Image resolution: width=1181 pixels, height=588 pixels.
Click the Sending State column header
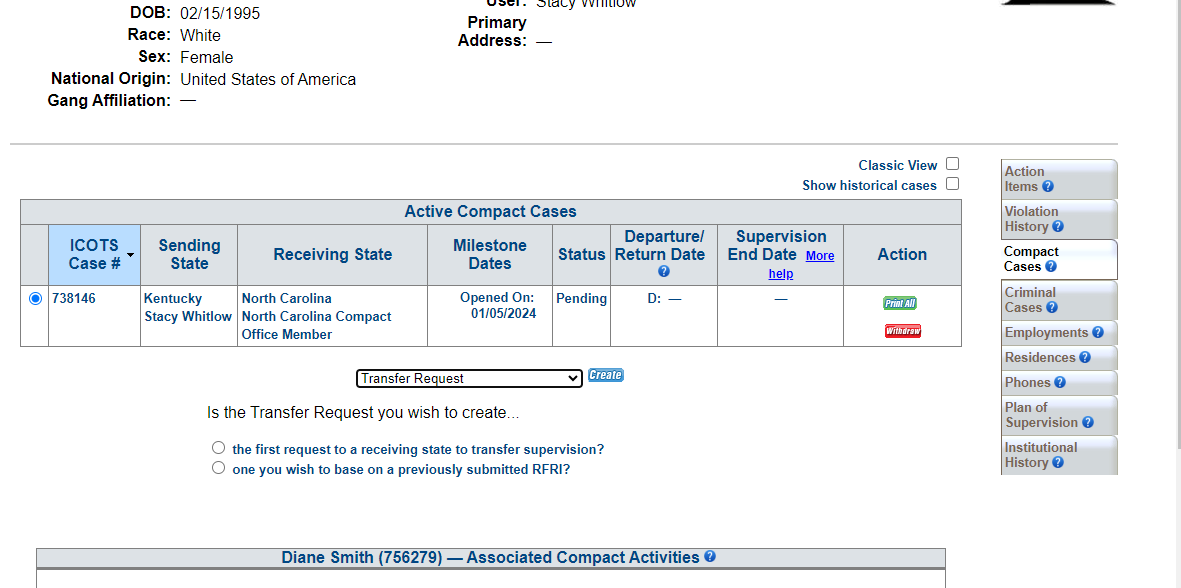click(189, 254)
